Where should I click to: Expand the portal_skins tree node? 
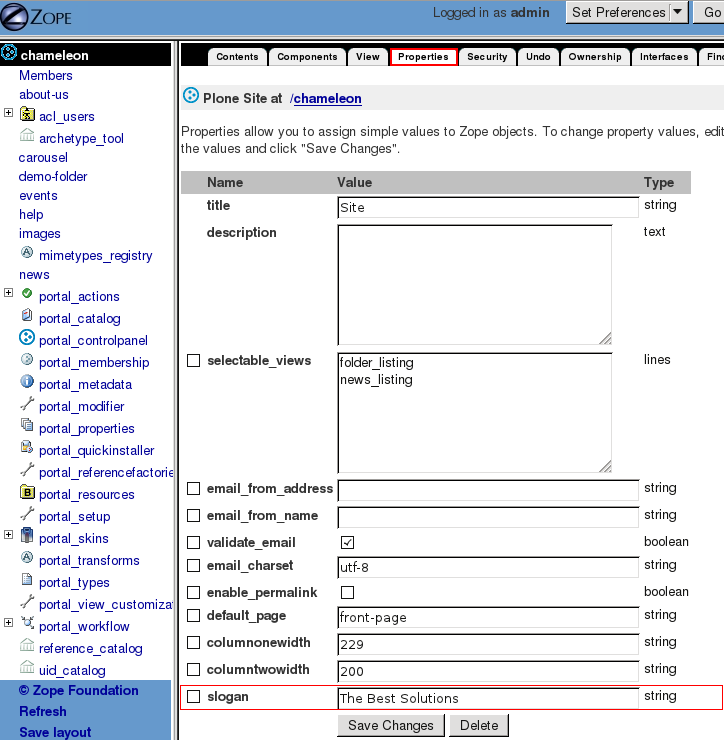8,534
